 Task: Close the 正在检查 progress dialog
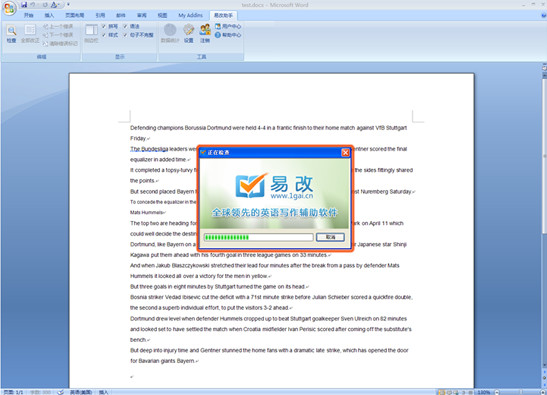point(345,152)
